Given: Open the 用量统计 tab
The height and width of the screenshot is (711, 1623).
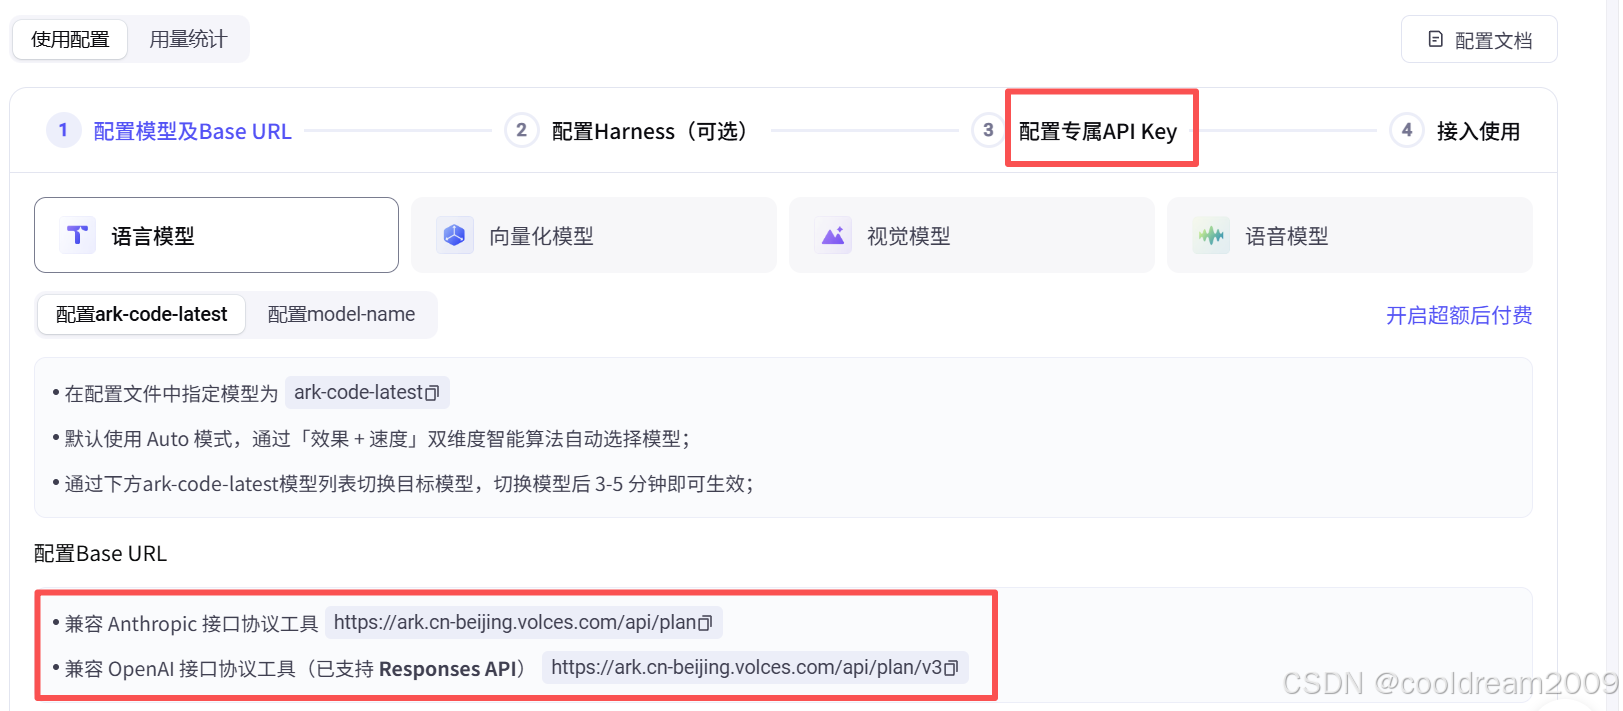Looking at the screenshot, I should click(188, 40).
